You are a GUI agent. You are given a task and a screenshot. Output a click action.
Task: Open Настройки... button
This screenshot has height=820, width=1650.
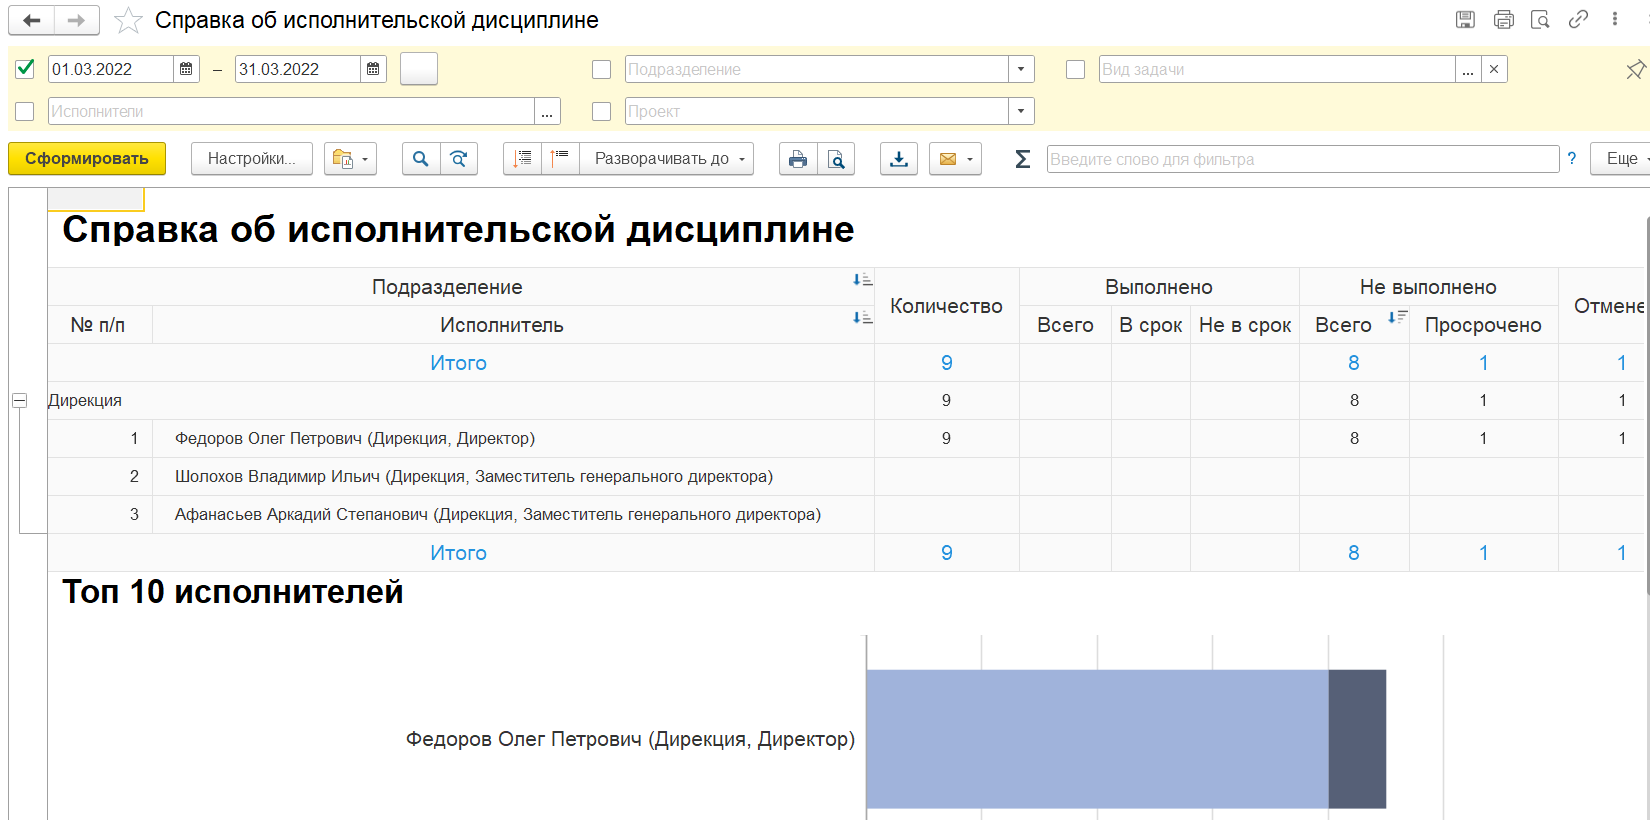252,159
